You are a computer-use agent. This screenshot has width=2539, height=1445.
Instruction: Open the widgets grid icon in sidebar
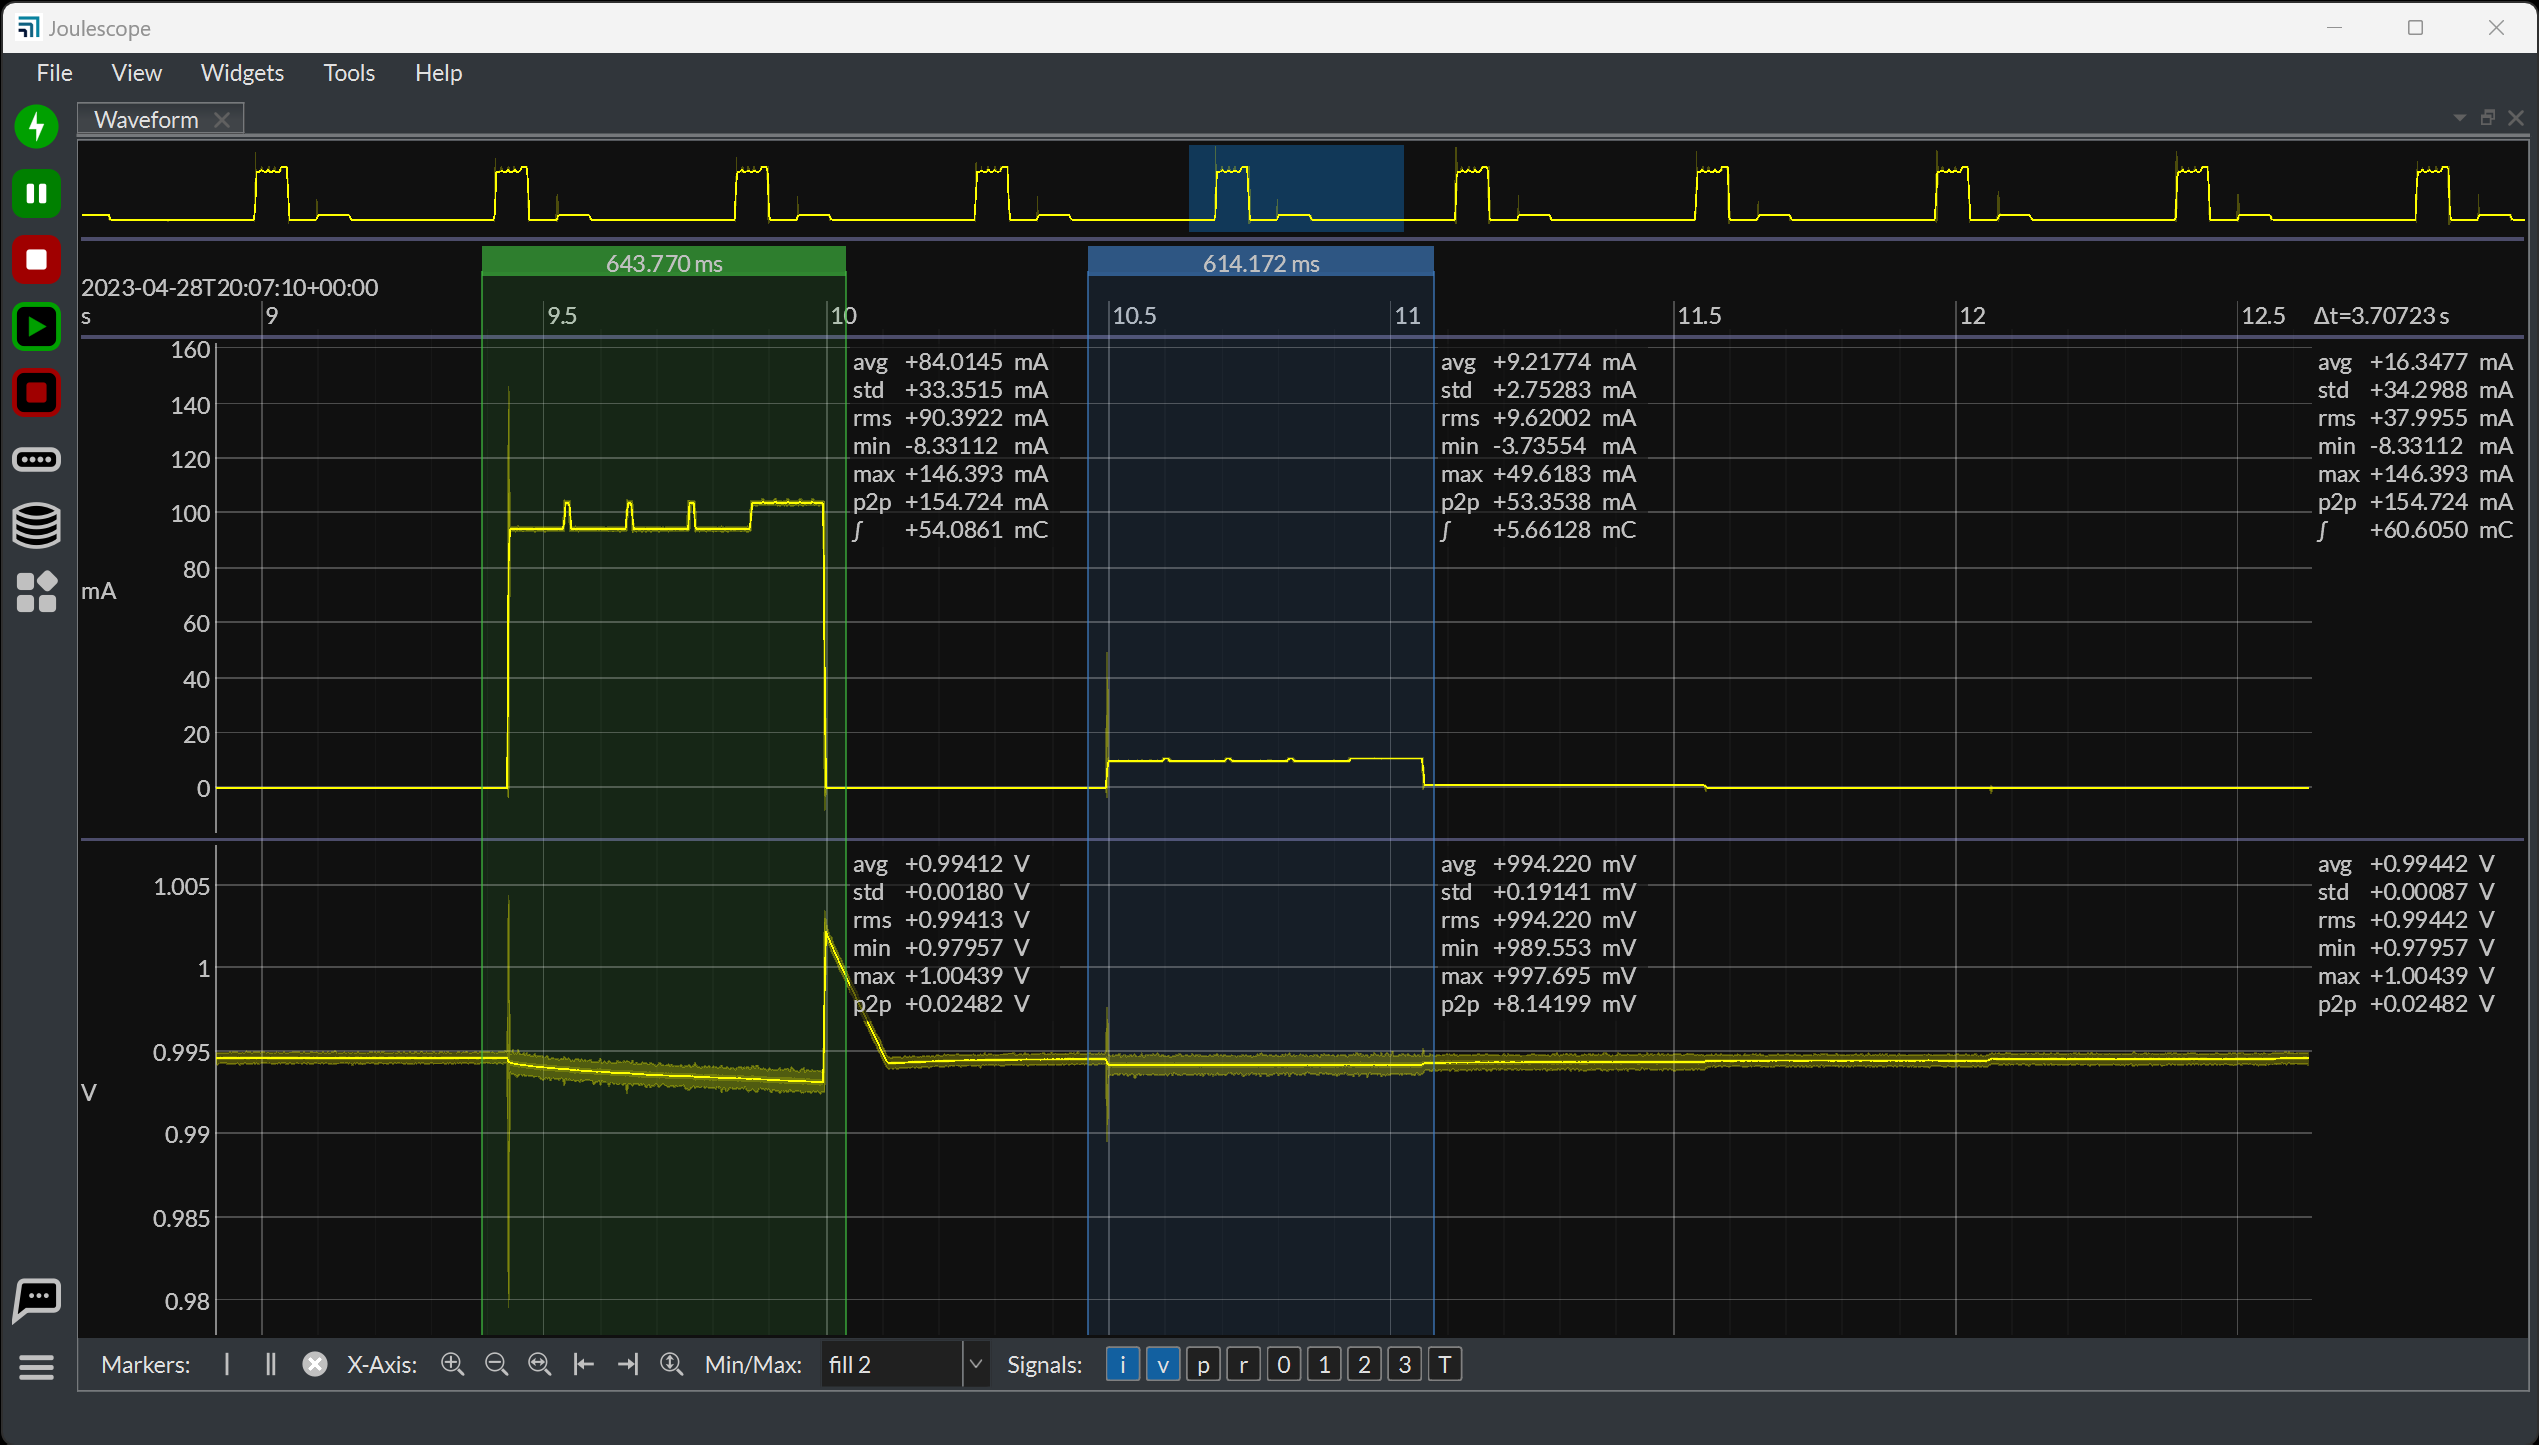(x=37, y=592)
